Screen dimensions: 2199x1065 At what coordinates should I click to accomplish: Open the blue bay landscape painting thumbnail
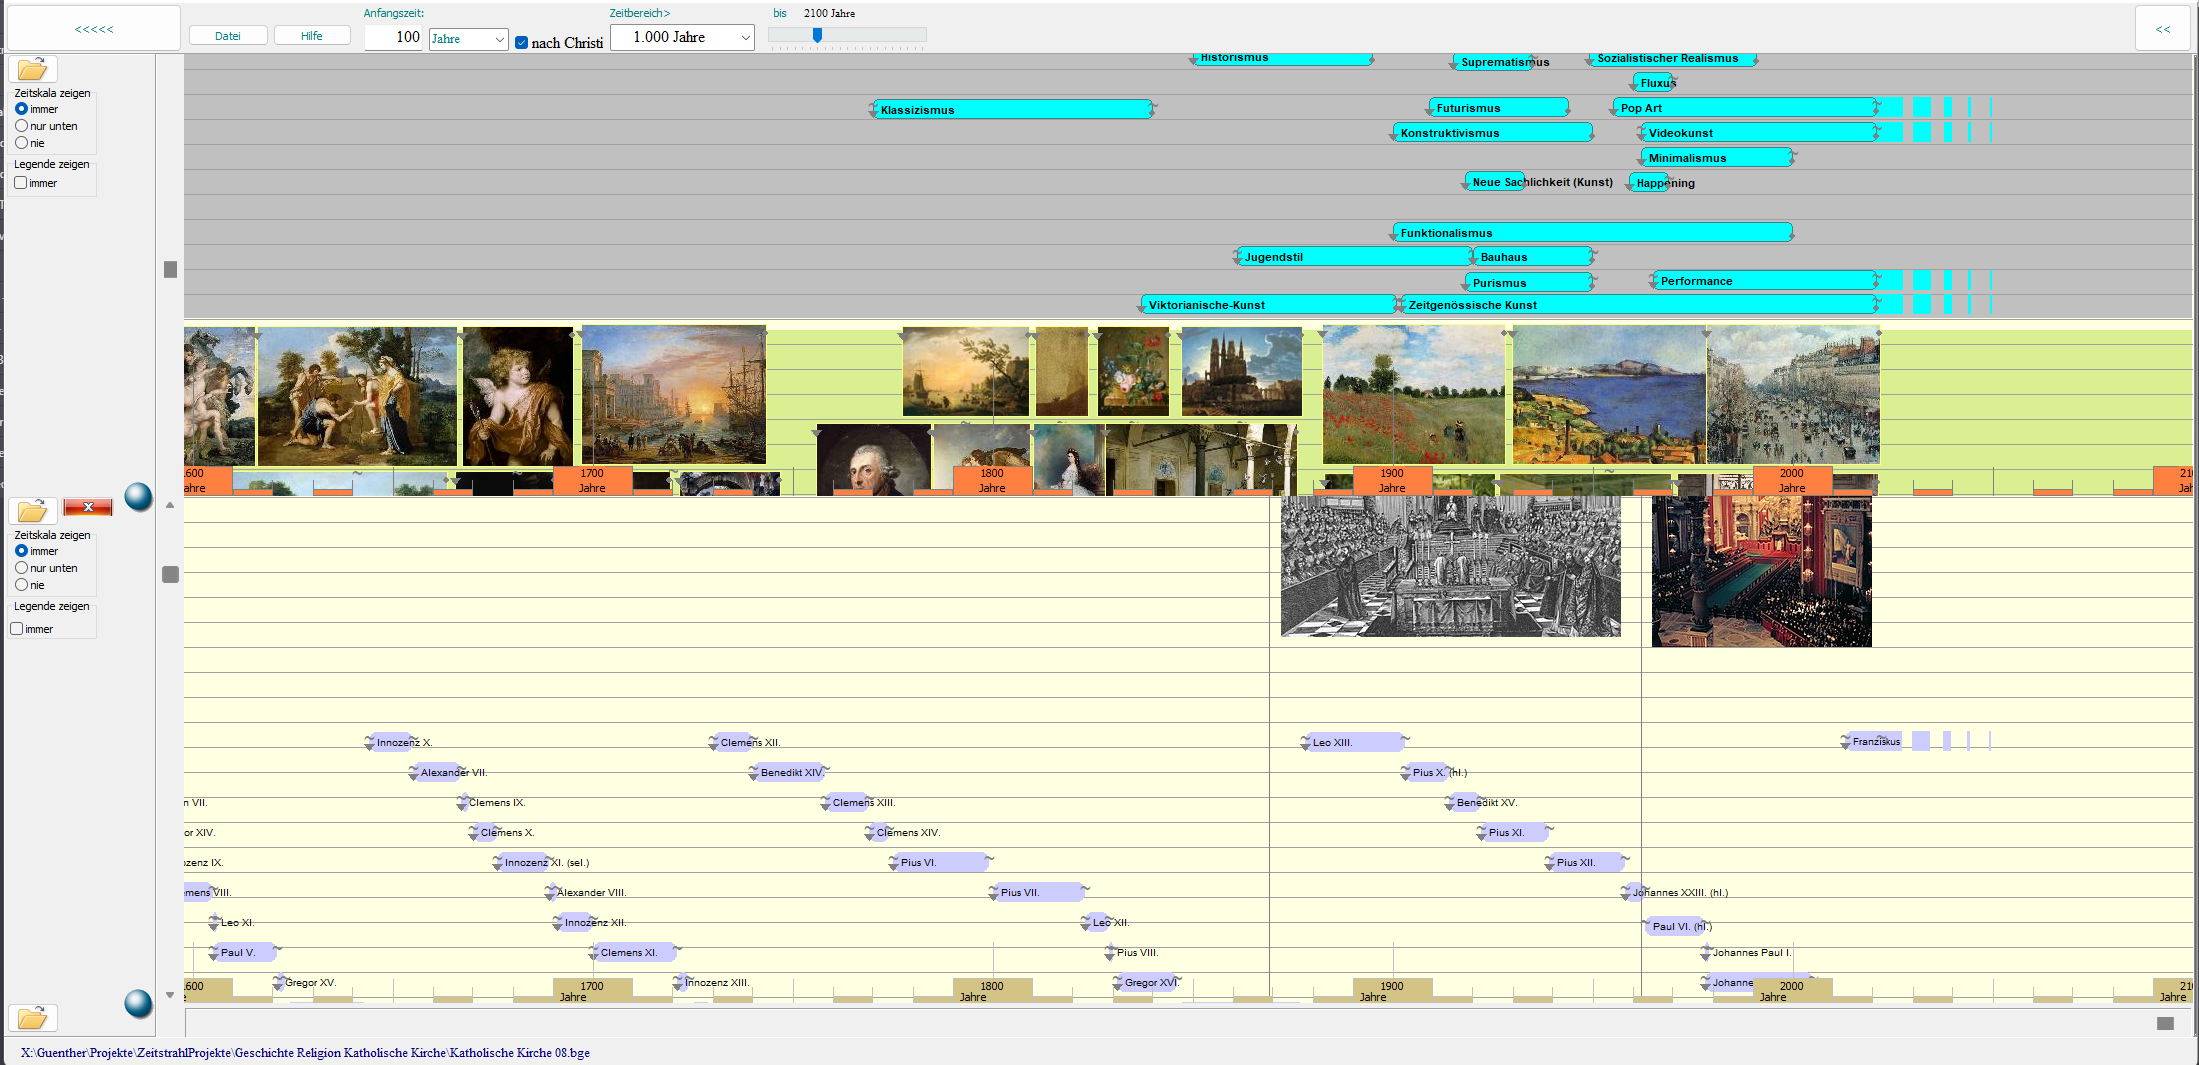(x=1609, y=395)
